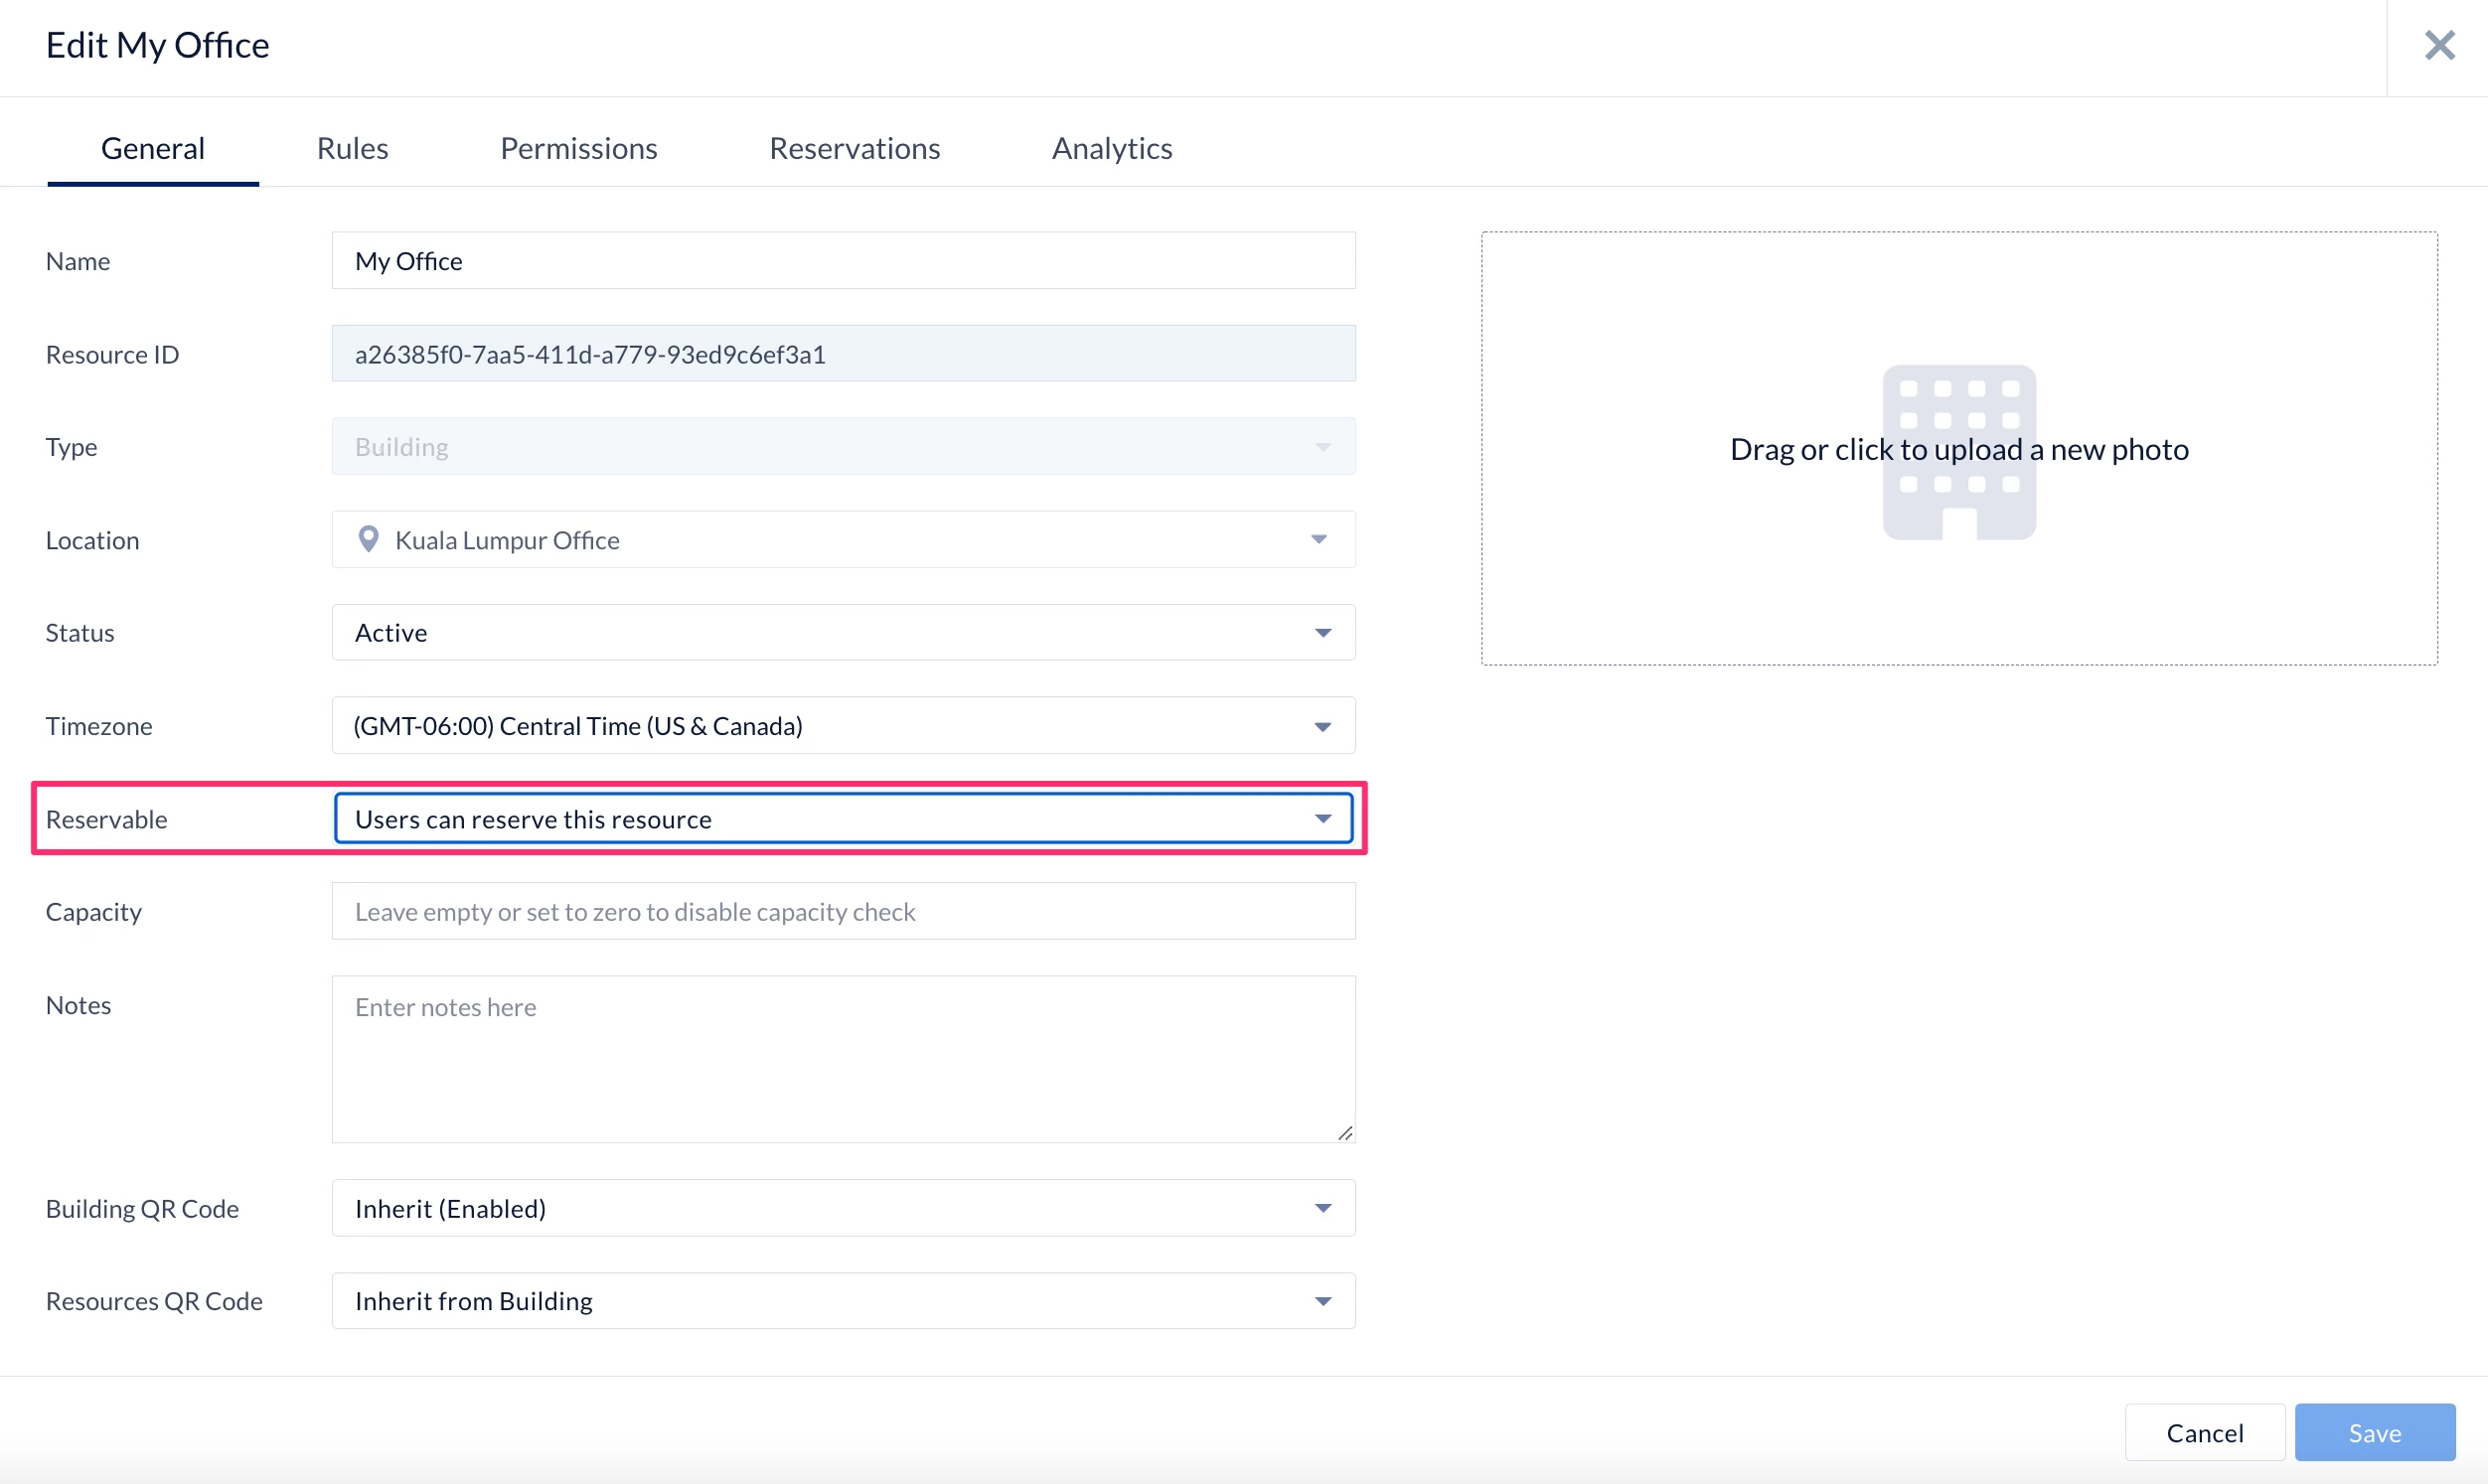Viewport: 2488px width, 1484px height.
Task: Select the General tab
Action: tap(153, 148)
